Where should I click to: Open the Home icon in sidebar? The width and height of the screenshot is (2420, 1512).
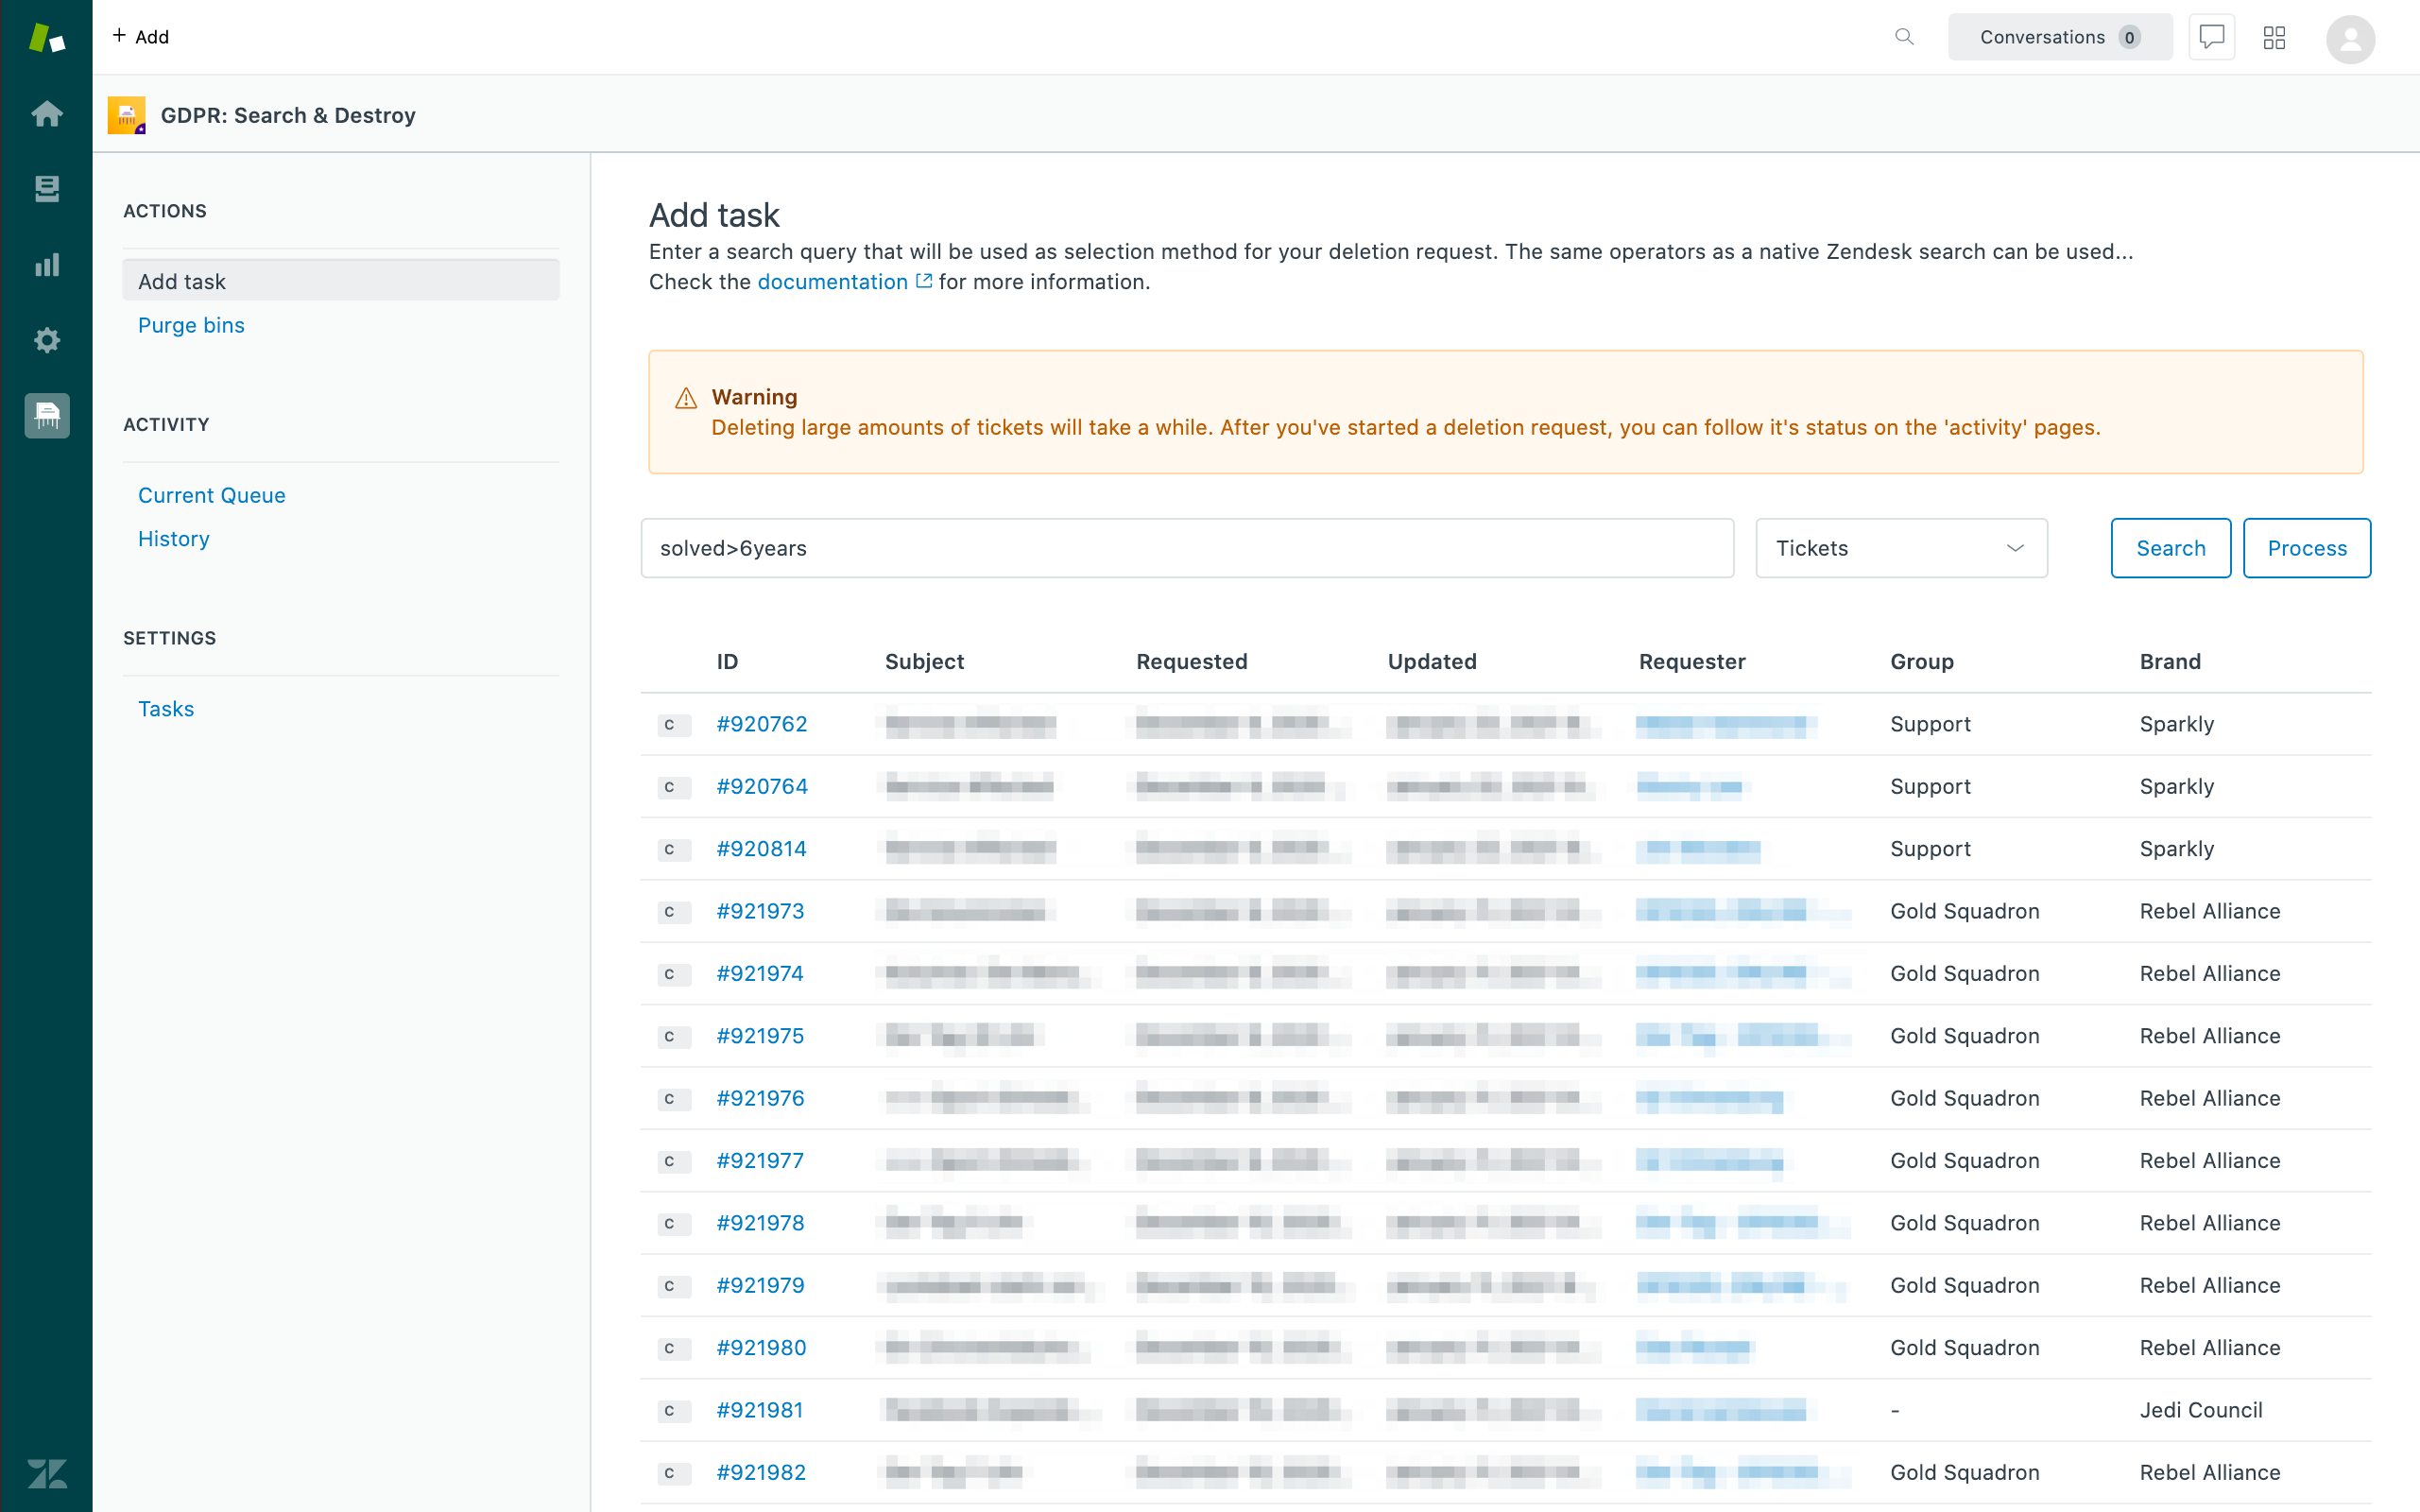pos(46,113)
